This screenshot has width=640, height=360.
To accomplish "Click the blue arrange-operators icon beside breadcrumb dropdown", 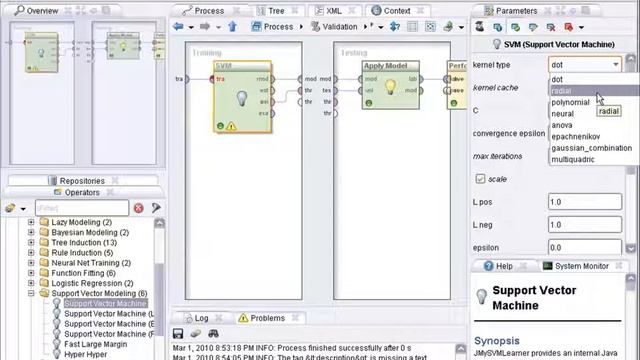I will [x=395, y=27].
